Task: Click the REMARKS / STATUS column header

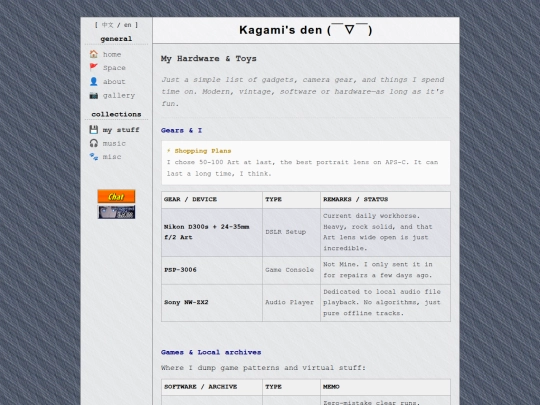Action: [385, 200]
